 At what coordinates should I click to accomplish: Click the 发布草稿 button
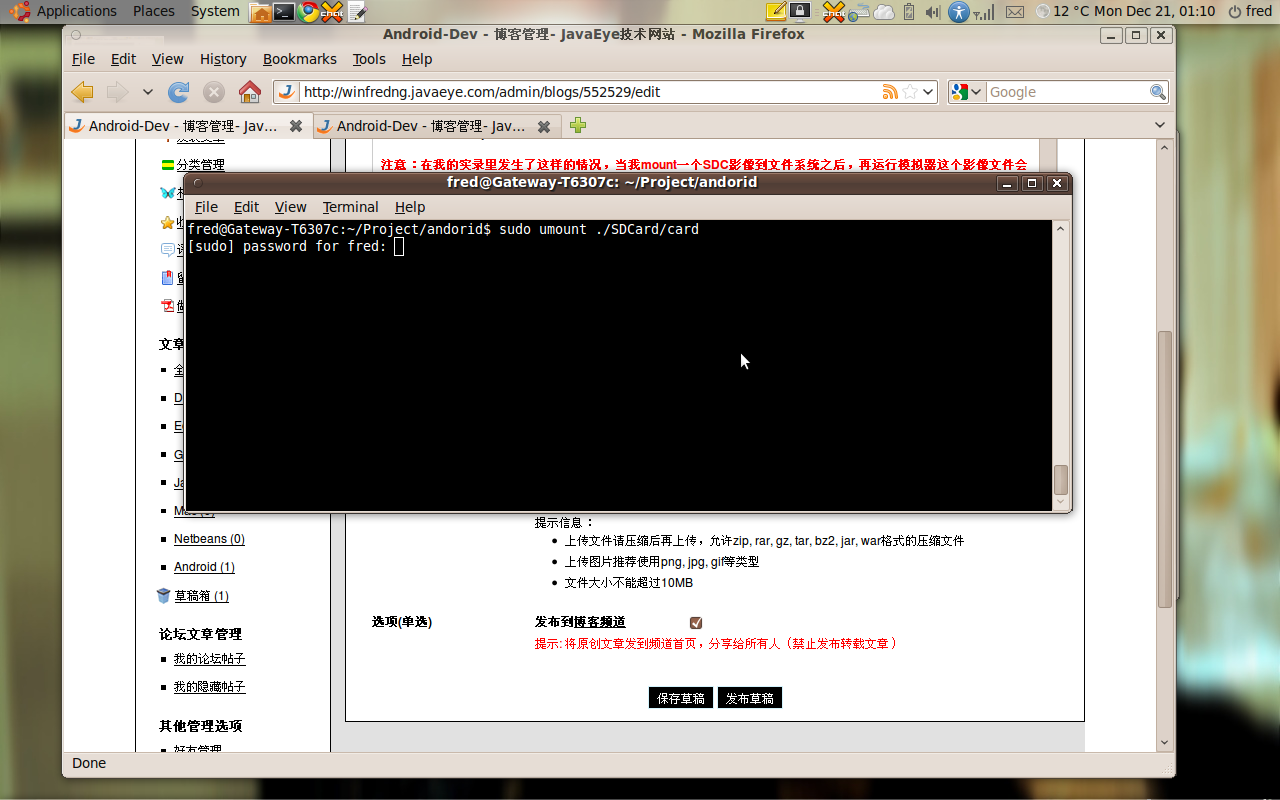(x=750, y=698)
